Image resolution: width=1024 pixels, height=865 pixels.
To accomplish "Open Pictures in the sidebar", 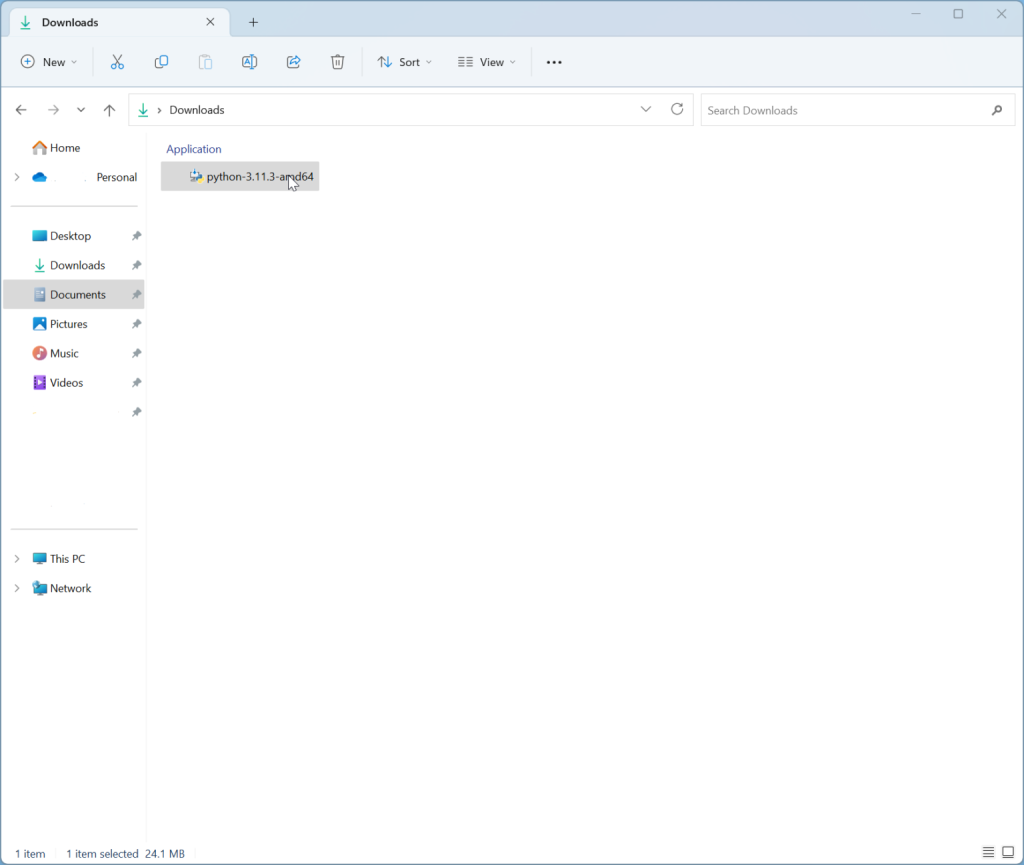I will click(x=69, y=324).
